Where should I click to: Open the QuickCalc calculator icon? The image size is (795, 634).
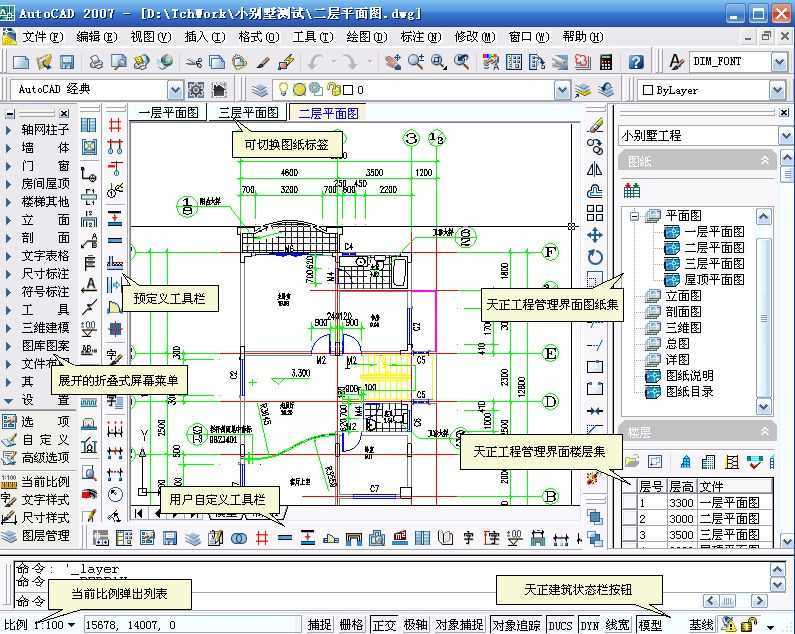[x=606, y=62]
